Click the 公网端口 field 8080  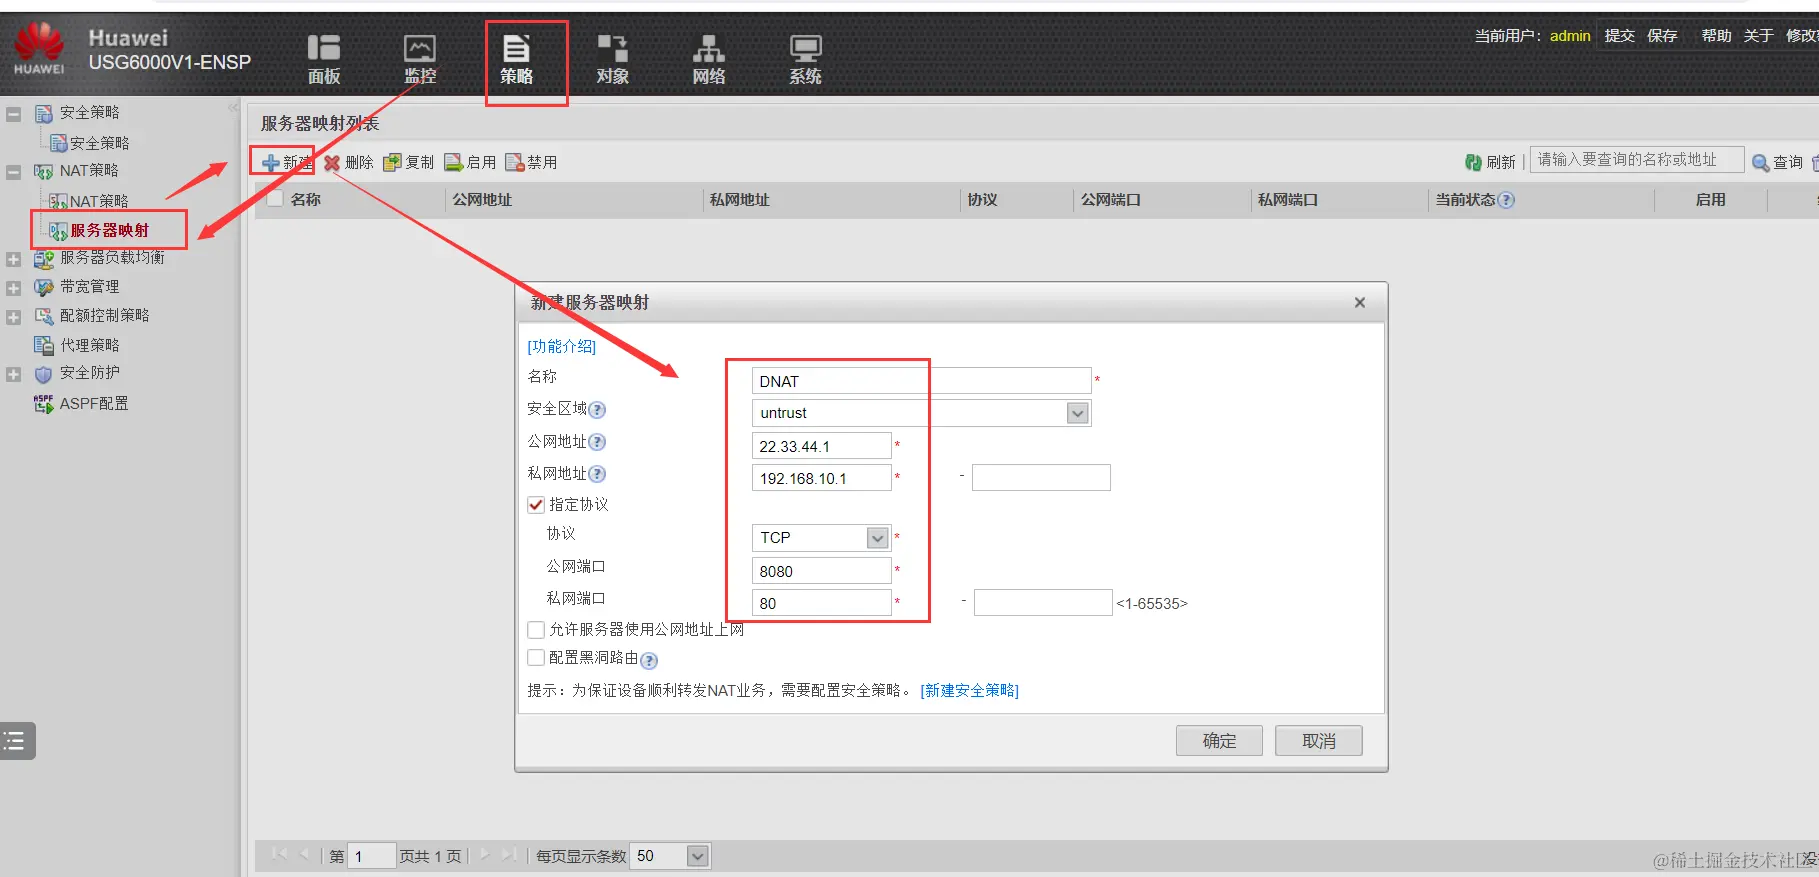[x=821, y=571]
